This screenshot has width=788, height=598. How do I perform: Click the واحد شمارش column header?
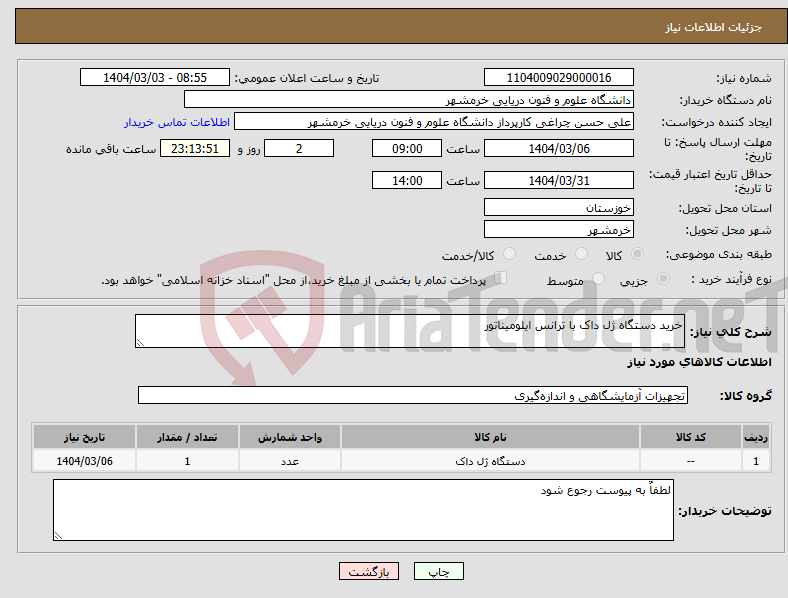pyautogui.click(x=290, y=437)
